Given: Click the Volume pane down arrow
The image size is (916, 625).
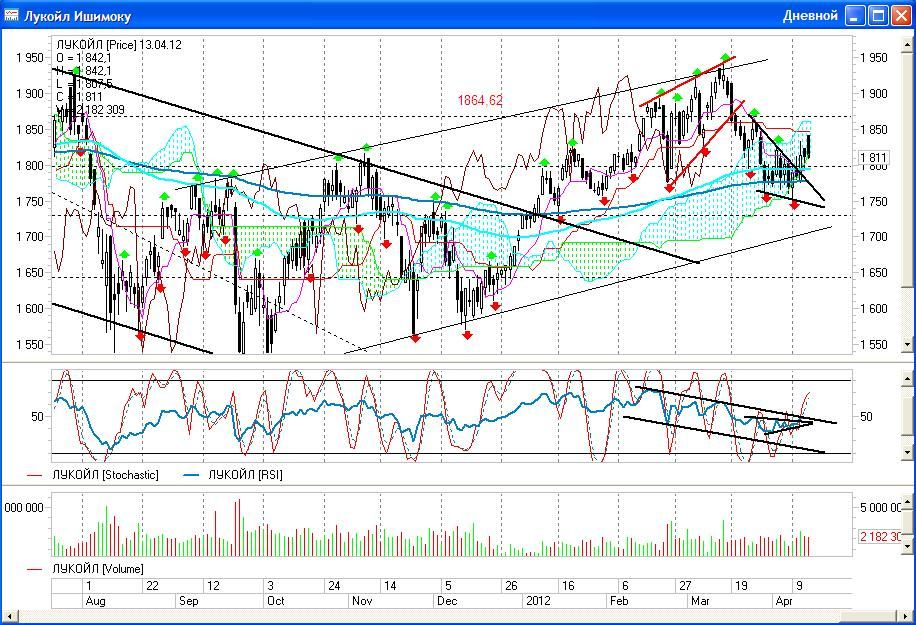Looking at the screenshot, I should click(908, 546).
